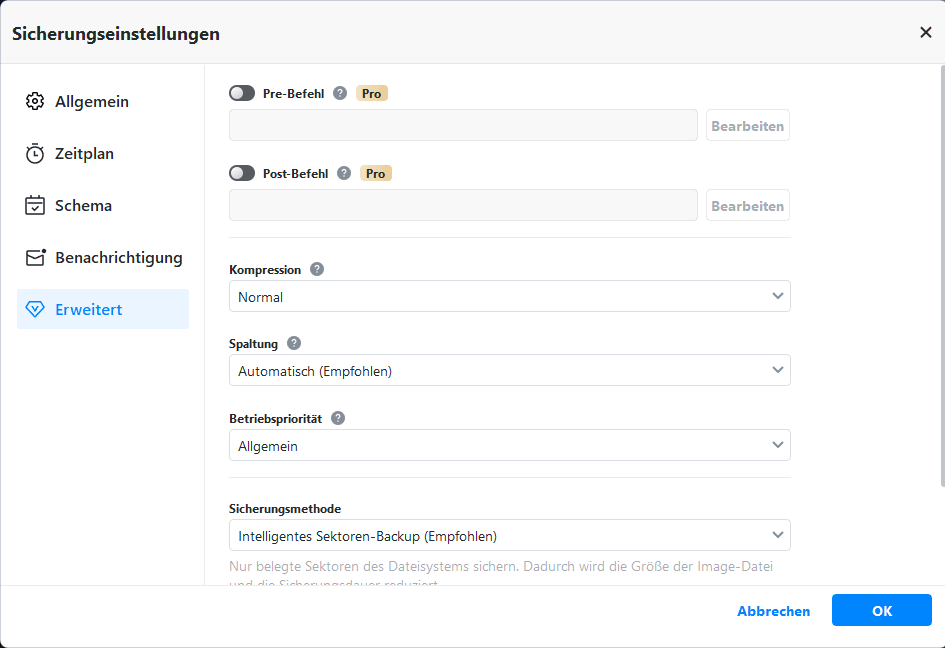Click the gear icon beside Allgemein
This screenshot has height=648, width=945.
point(35,102)
